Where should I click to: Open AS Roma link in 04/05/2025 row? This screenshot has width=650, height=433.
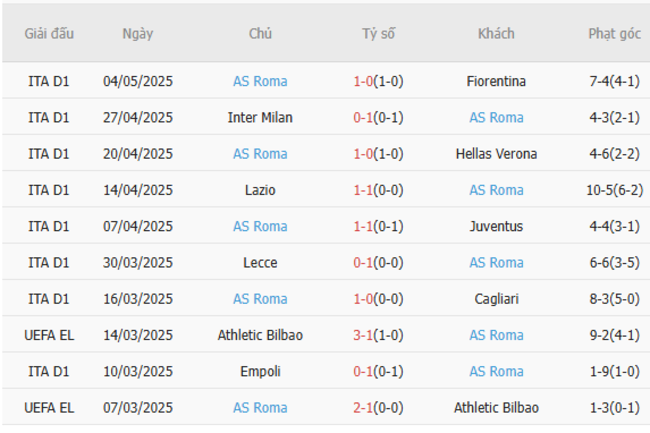coord(260,81)
